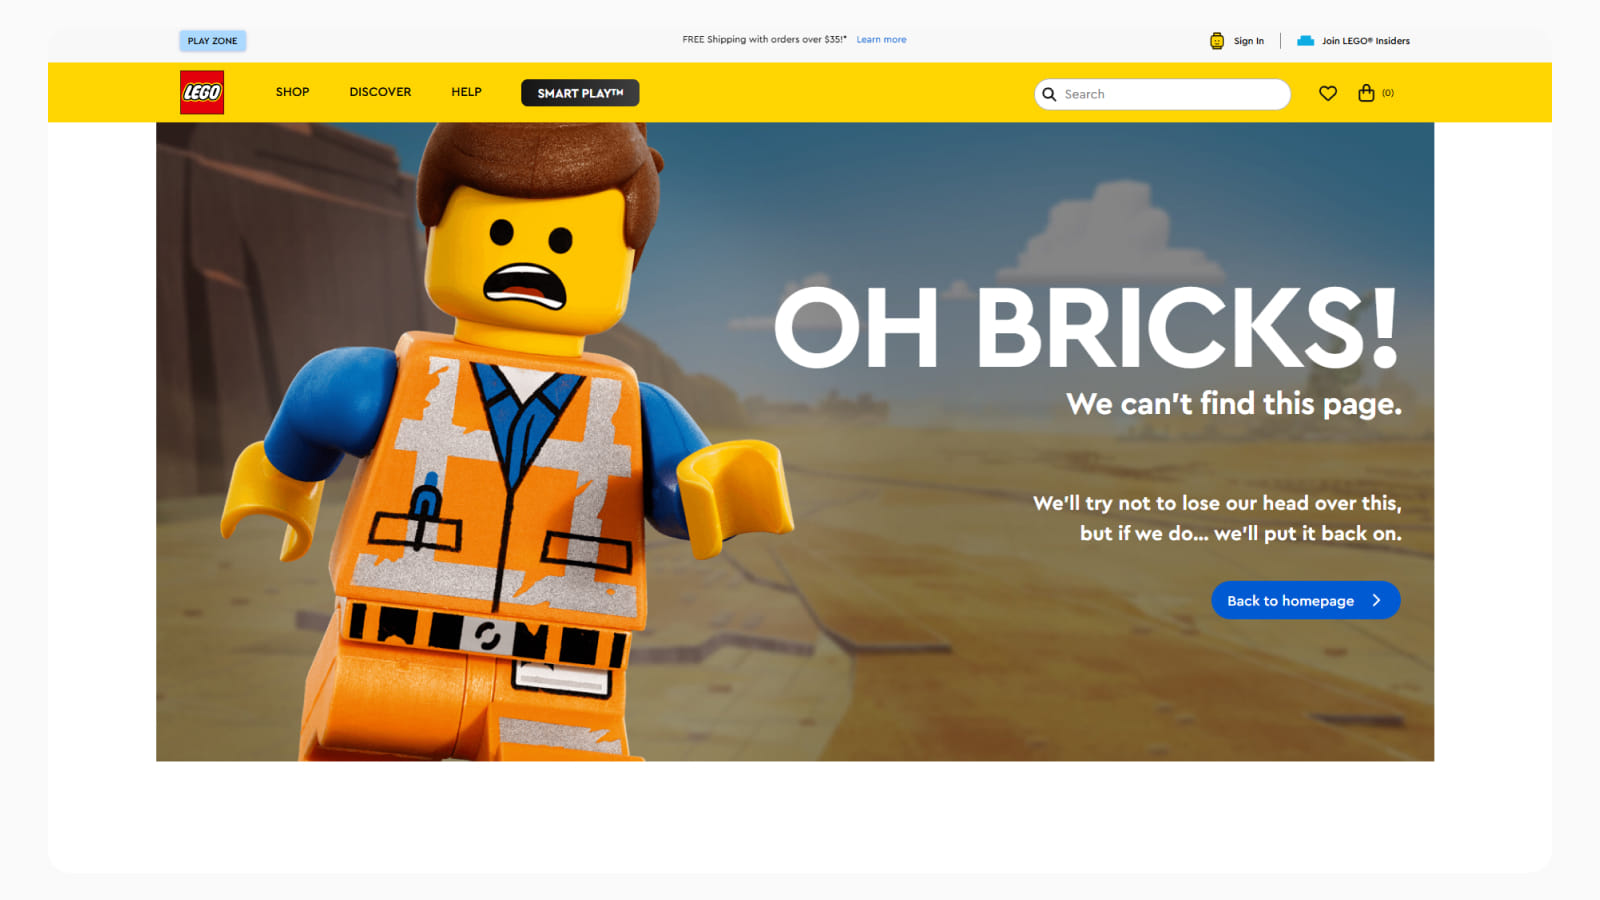Open the Learn more shipping link
Image resolution: width=1600 pixels, height=900 pixels.
pyautogui.click(x=881, y=39)
